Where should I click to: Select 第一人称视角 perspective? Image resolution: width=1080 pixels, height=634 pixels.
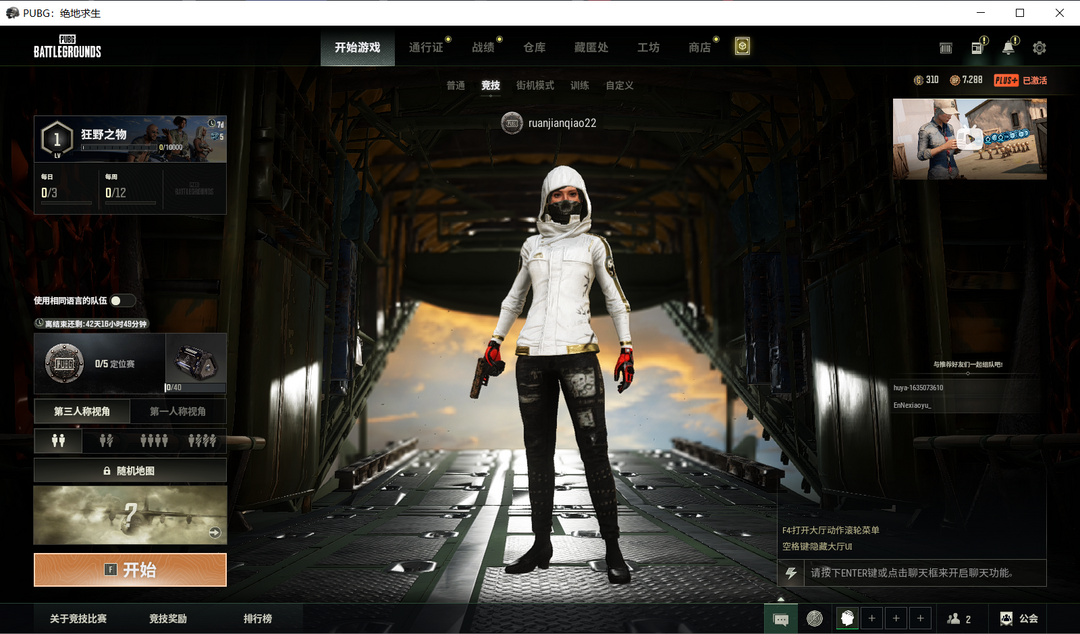tap(178, 411)
